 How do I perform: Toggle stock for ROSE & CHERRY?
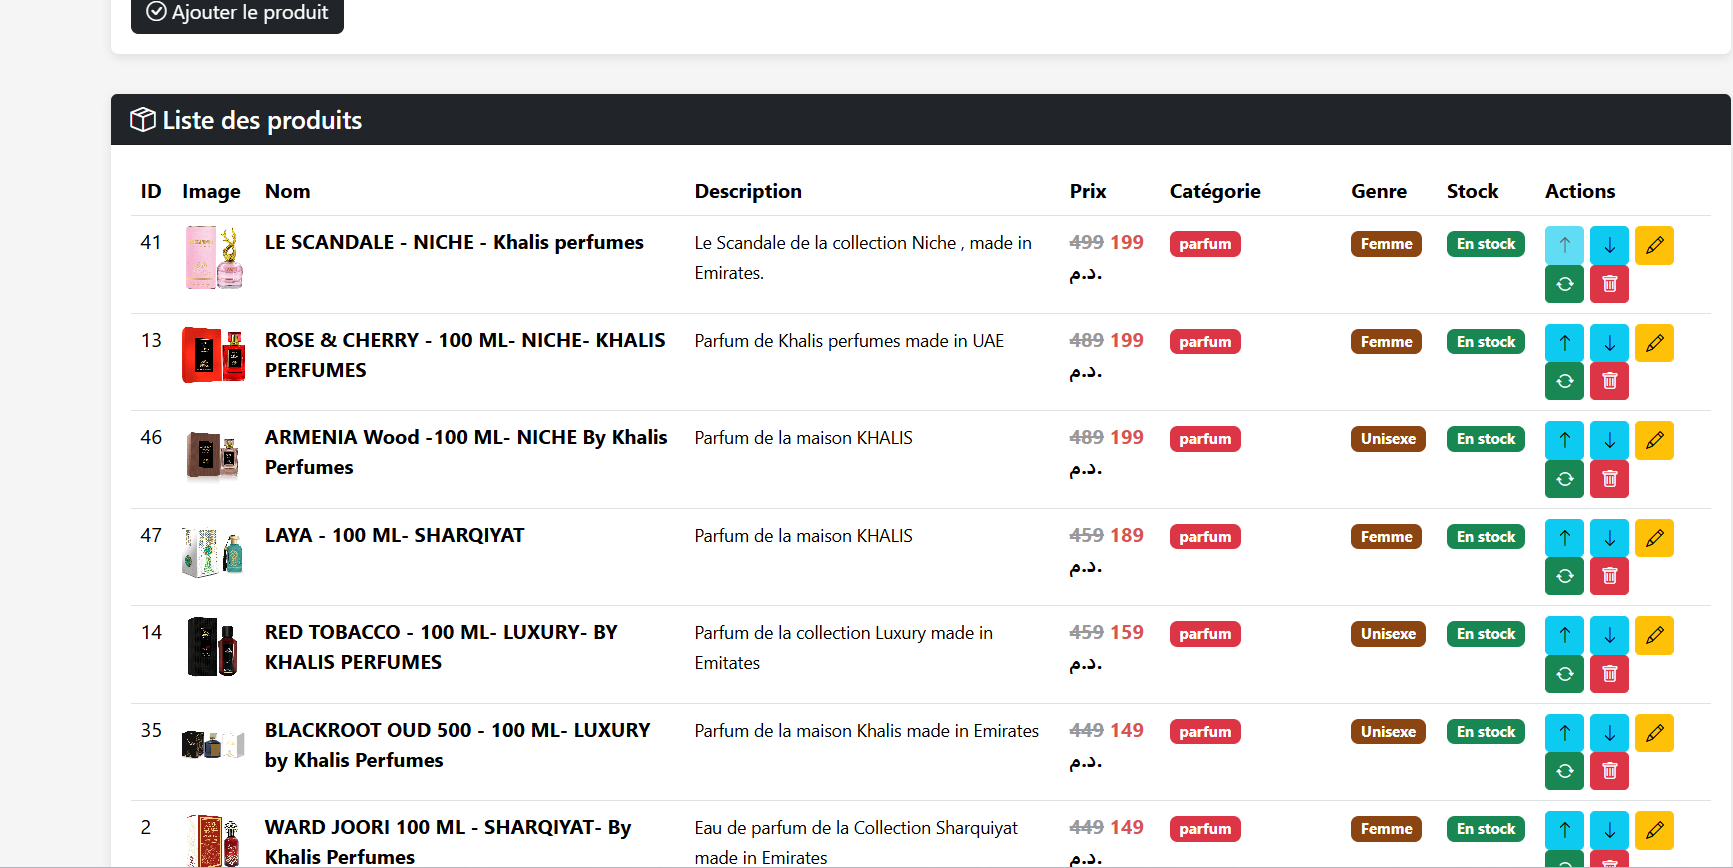pyautogui.click(x=1564, y=381)
